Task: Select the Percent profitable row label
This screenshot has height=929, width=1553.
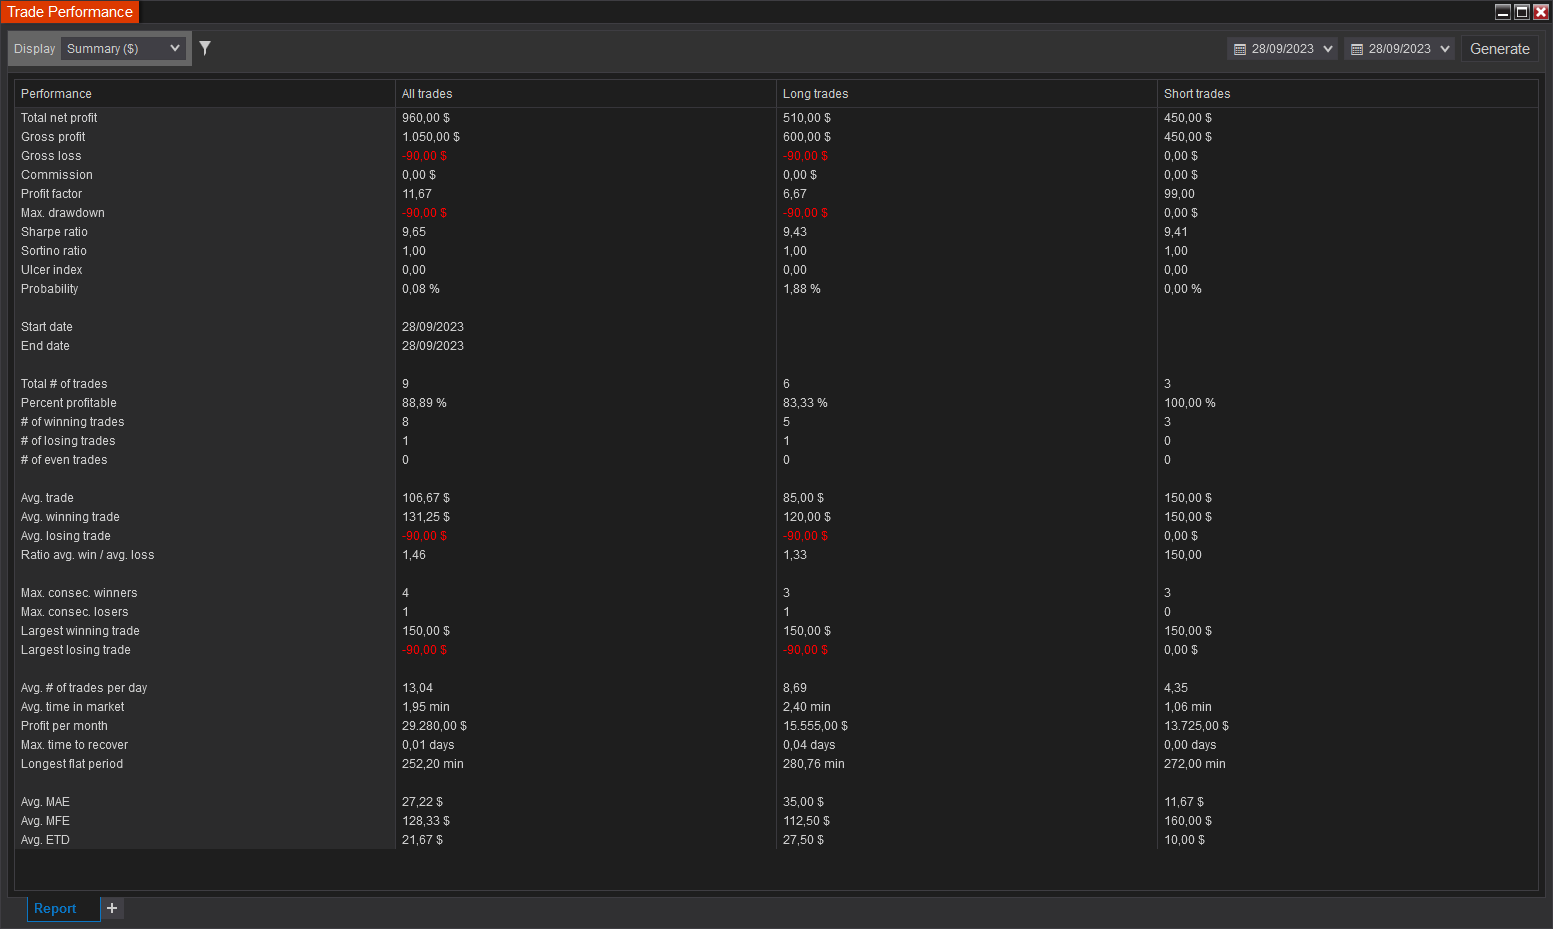Action: [x=69, y=403]
